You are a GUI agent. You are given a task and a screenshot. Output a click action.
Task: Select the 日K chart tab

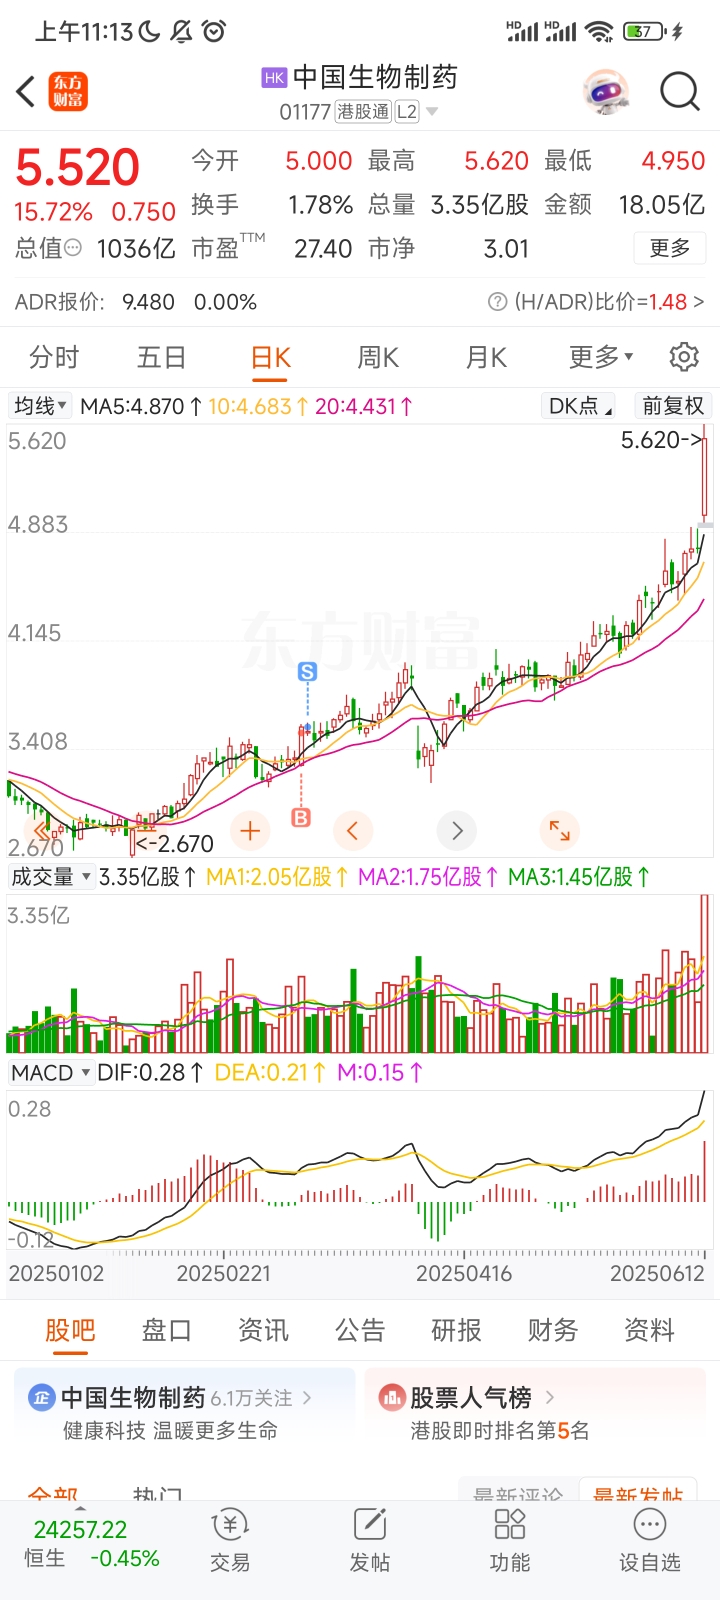click(270, 357)
